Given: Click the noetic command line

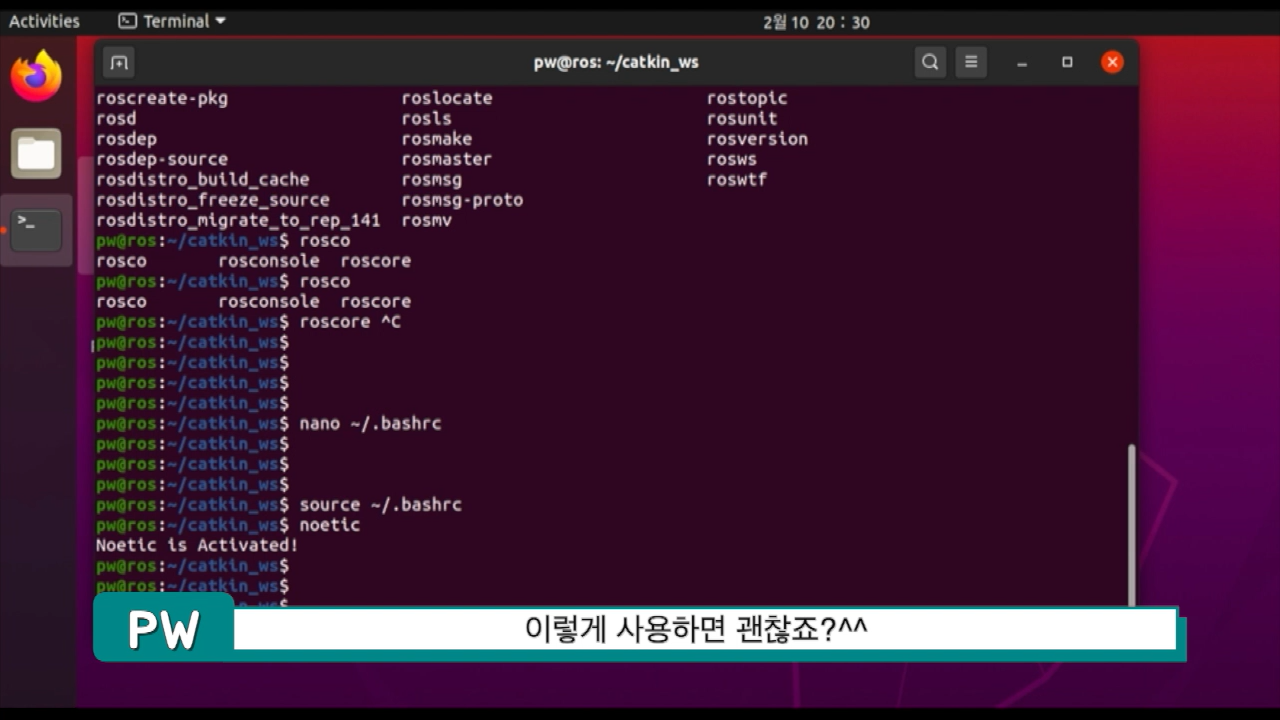Looking at the screenshot, I should pyautogui.click(x=330, y=525).
